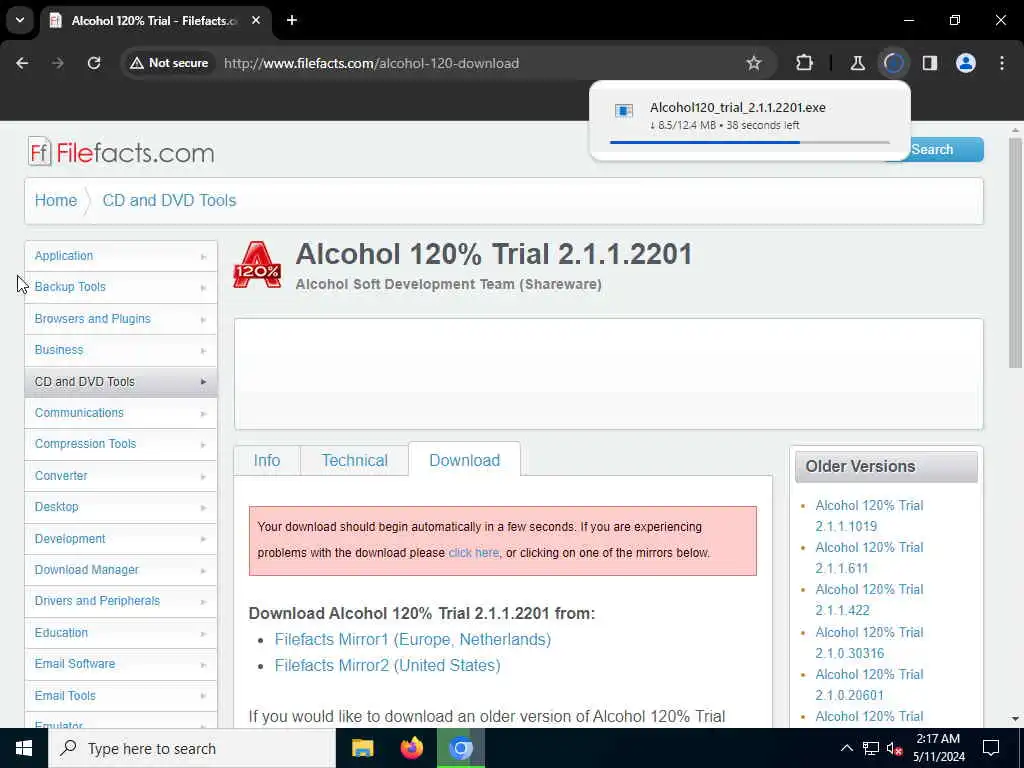The image size is (1024, 768).
Task: Open a new browser tab
Action: [292, 20]
